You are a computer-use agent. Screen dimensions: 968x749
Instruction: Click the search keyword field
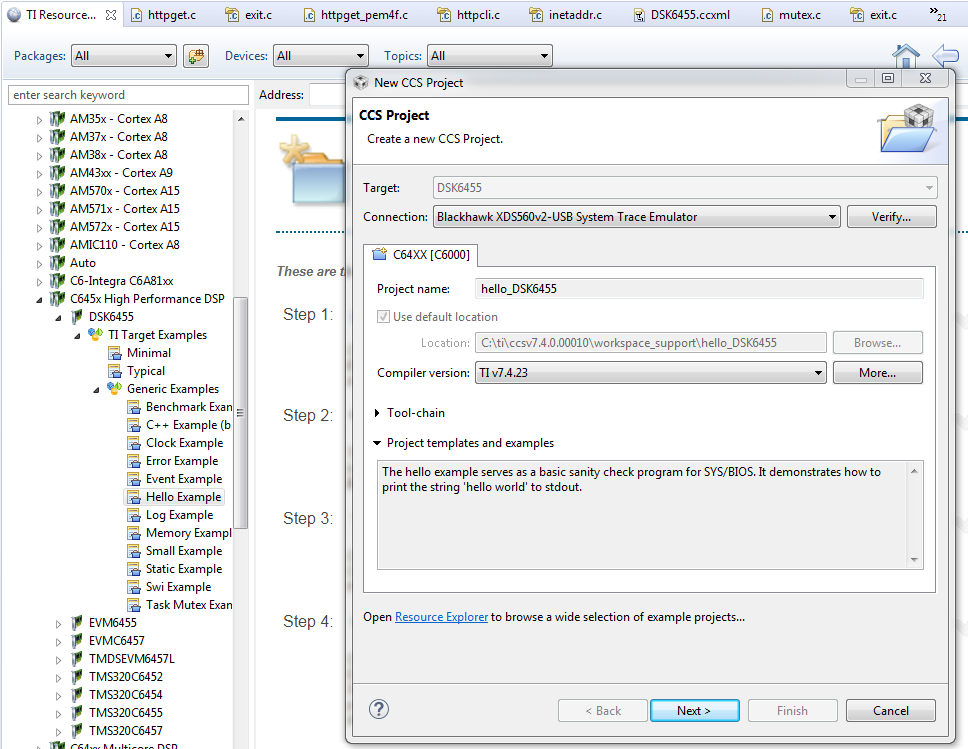click(128, 95)
